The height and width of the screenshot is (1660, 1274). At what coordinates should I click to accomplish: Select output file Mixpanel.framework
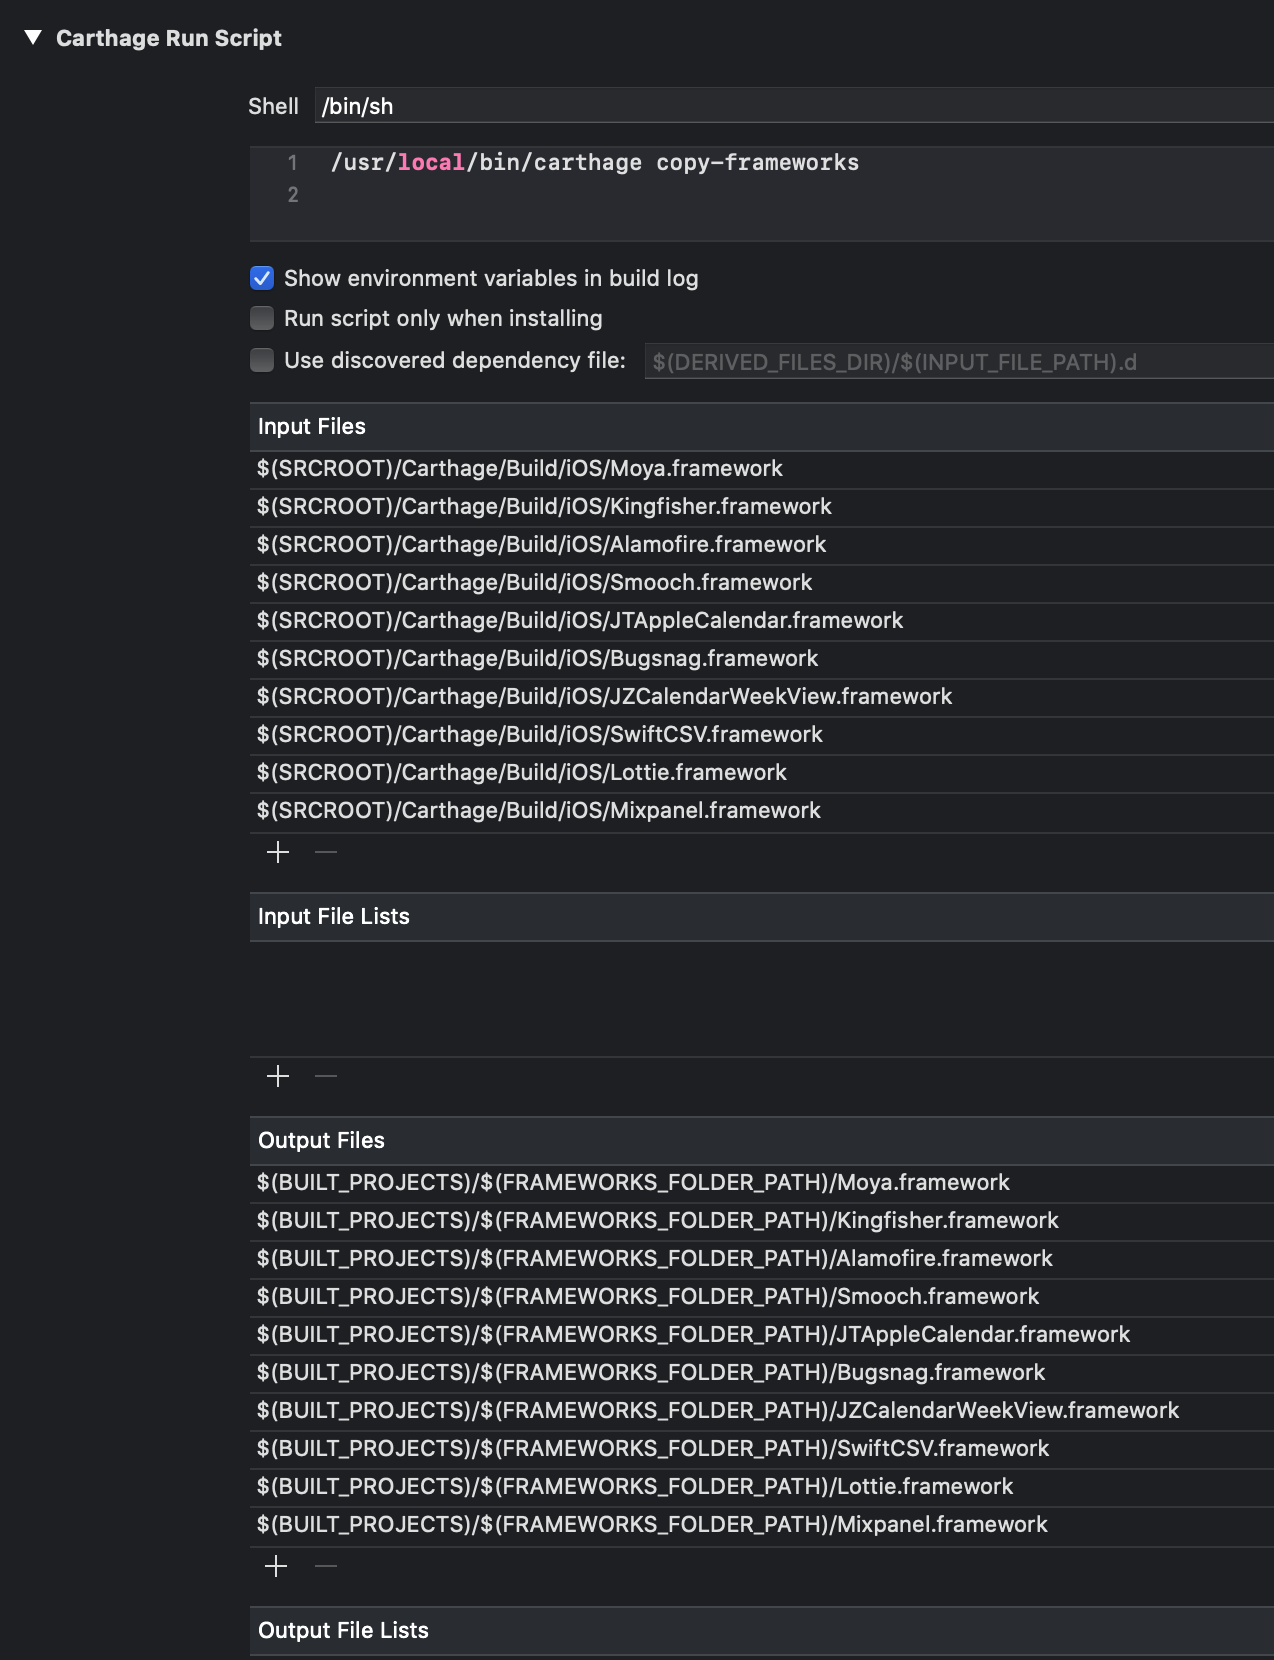point(762,1525)
